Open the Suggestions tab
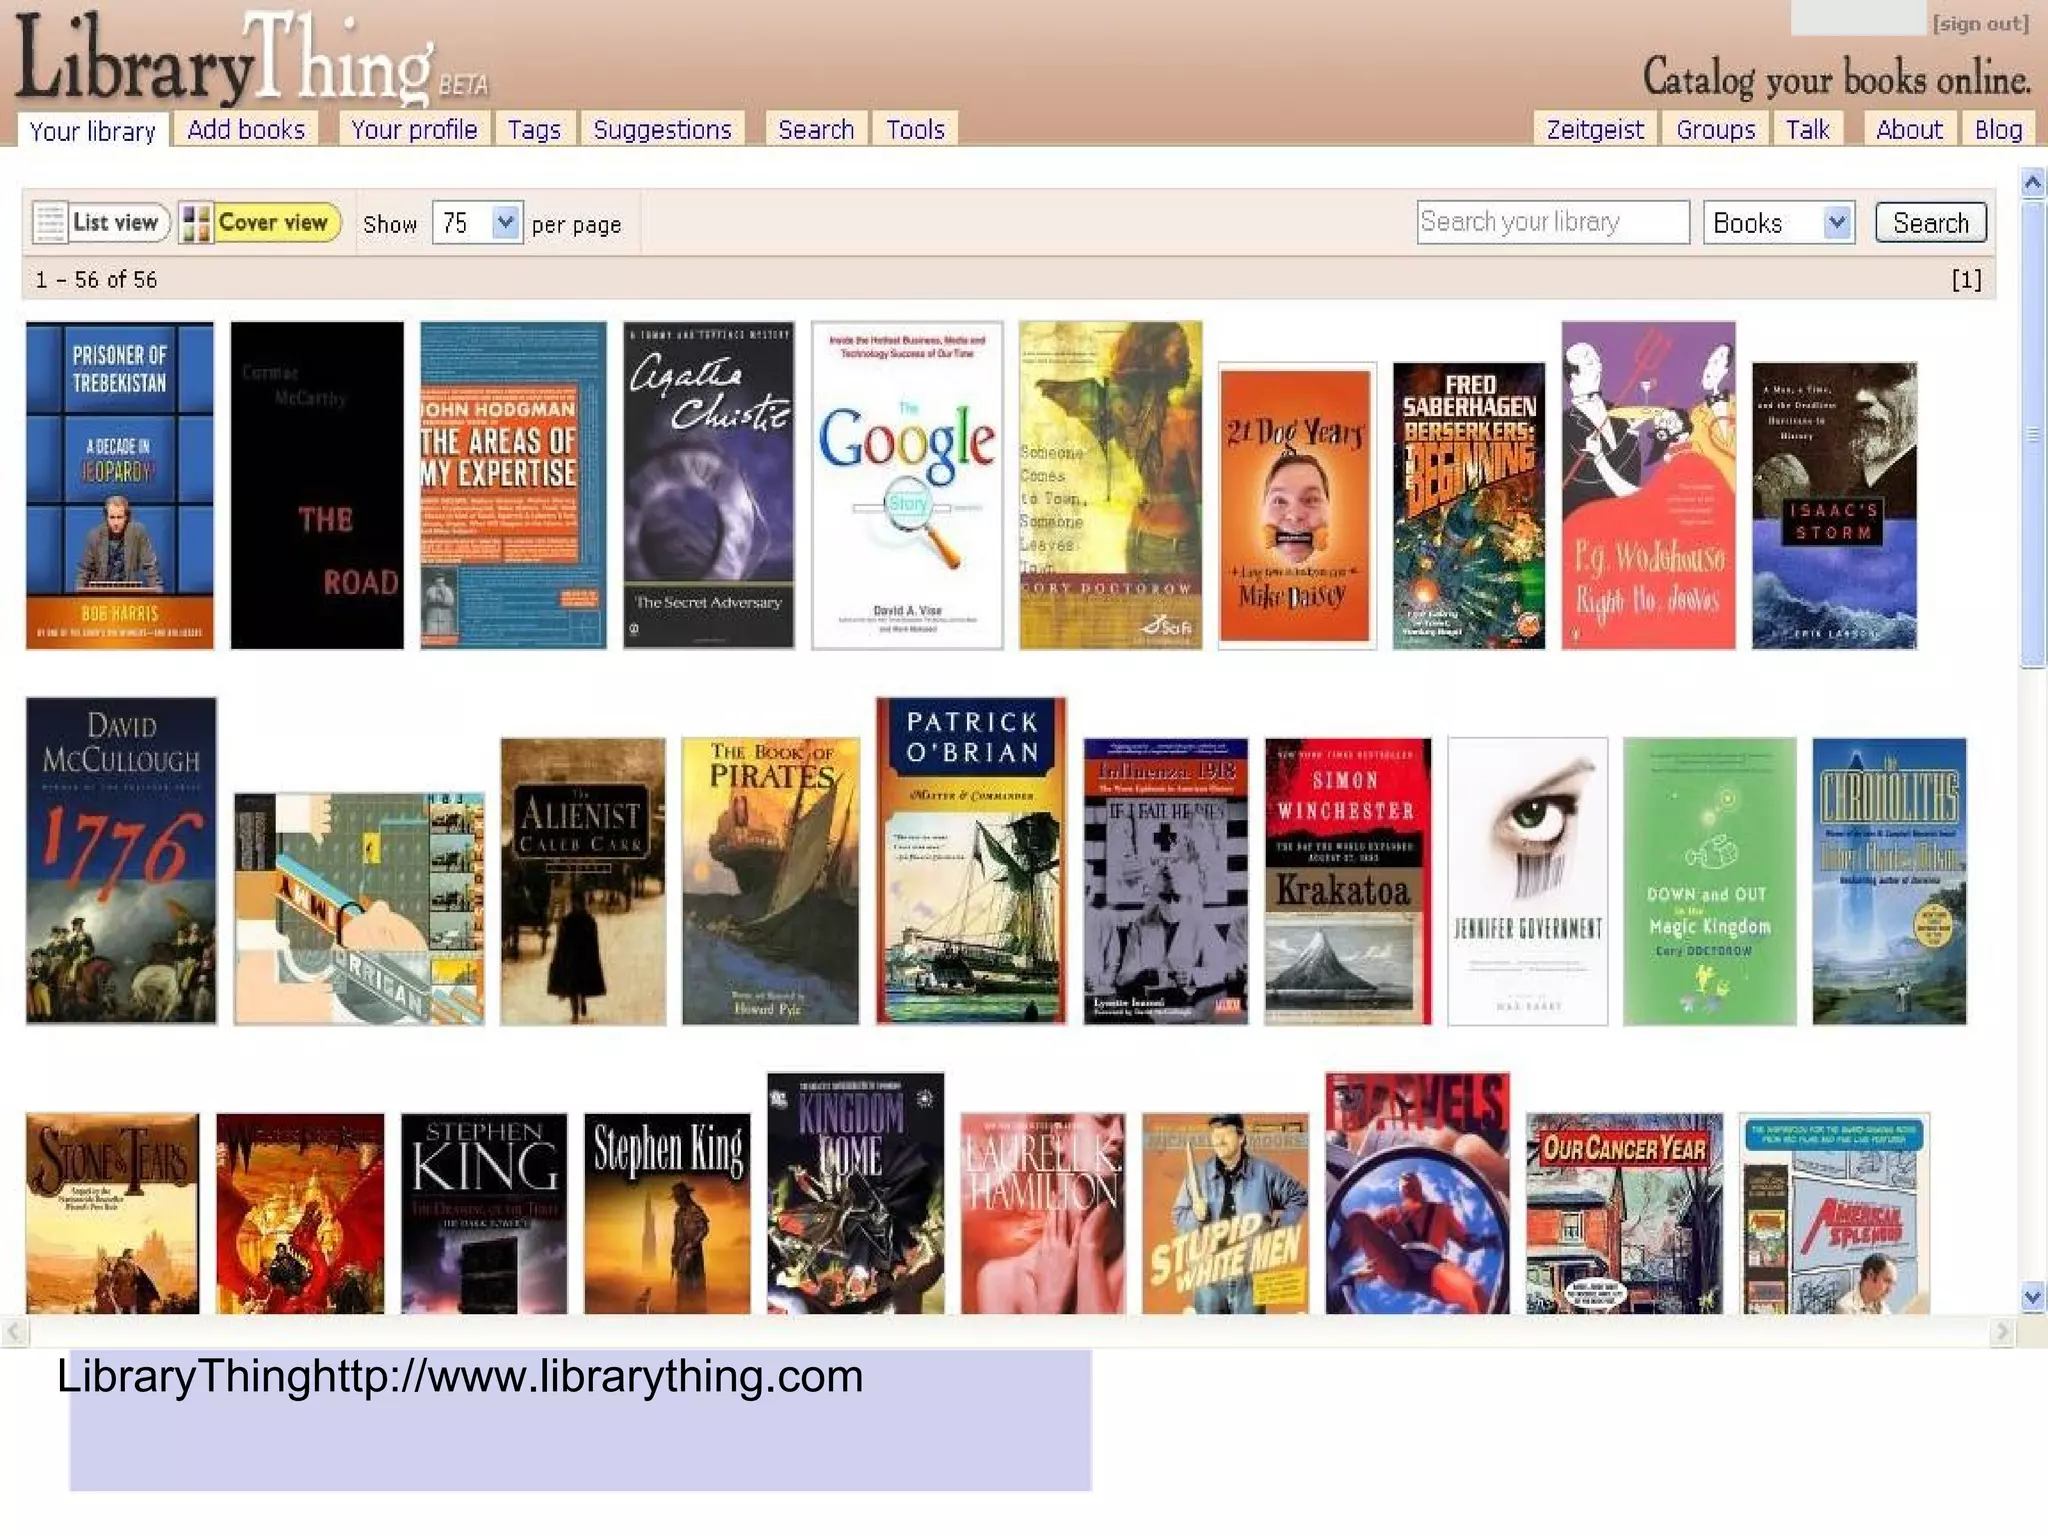The image size is (2048, 1536). click(662, 130)
